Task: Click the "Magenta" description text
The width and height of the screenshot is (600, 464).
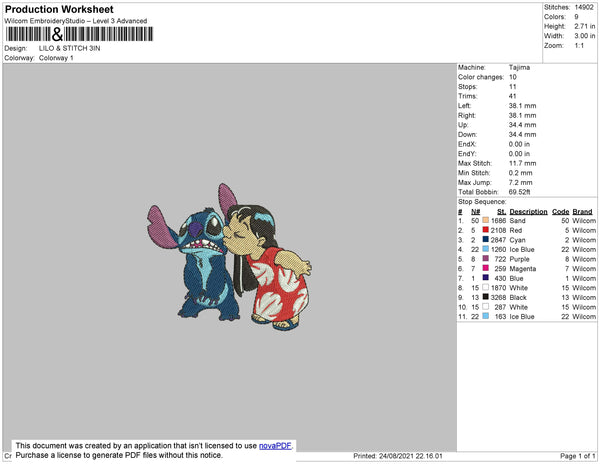Action: 523,269
